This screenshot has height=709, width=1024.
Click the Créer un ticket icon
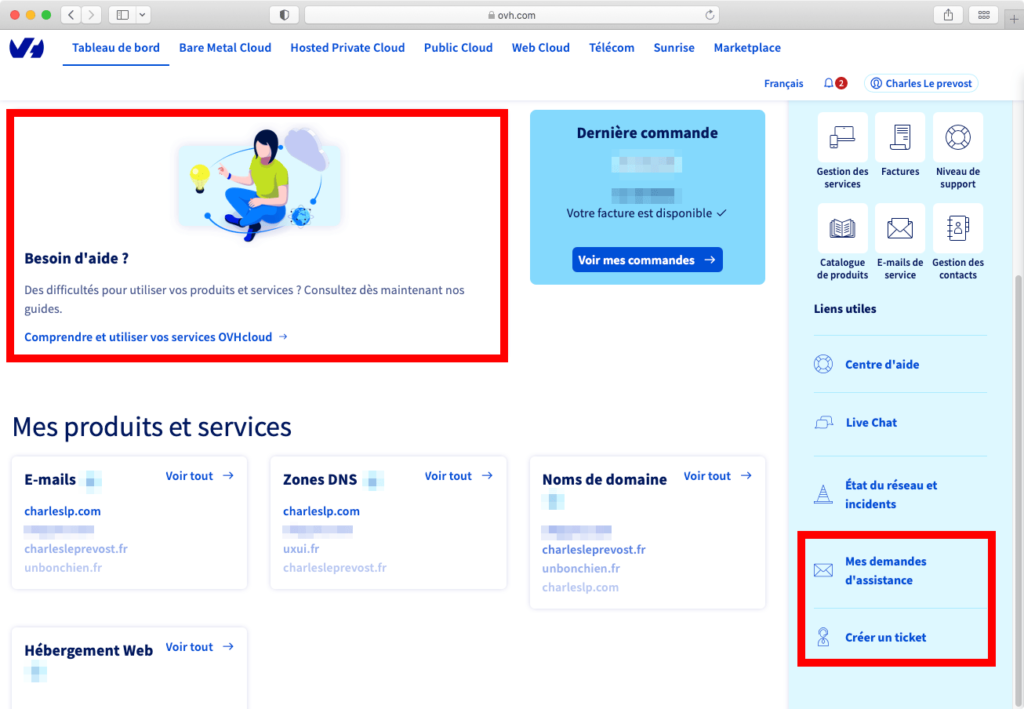pyautogui.click(x=823, y=637)
